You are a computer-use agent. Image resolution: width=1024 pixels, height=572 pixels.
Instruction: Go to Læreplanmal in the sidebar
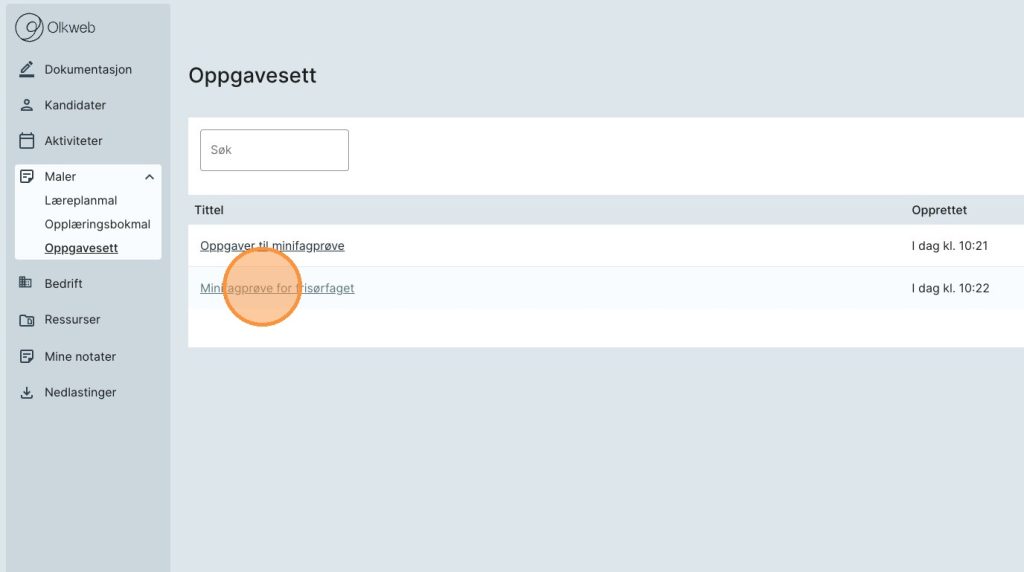(81, 201)
